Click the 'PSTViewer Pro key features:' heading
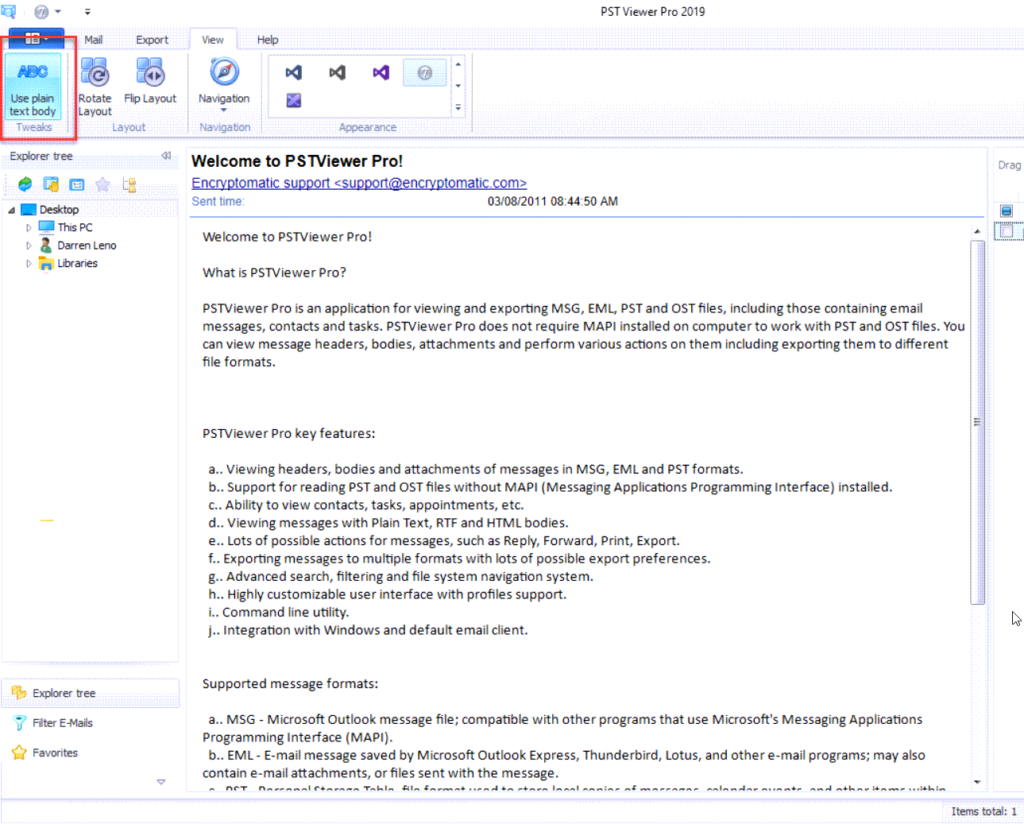The height and width of the screenshot is (824, 1024). (289, 434)
